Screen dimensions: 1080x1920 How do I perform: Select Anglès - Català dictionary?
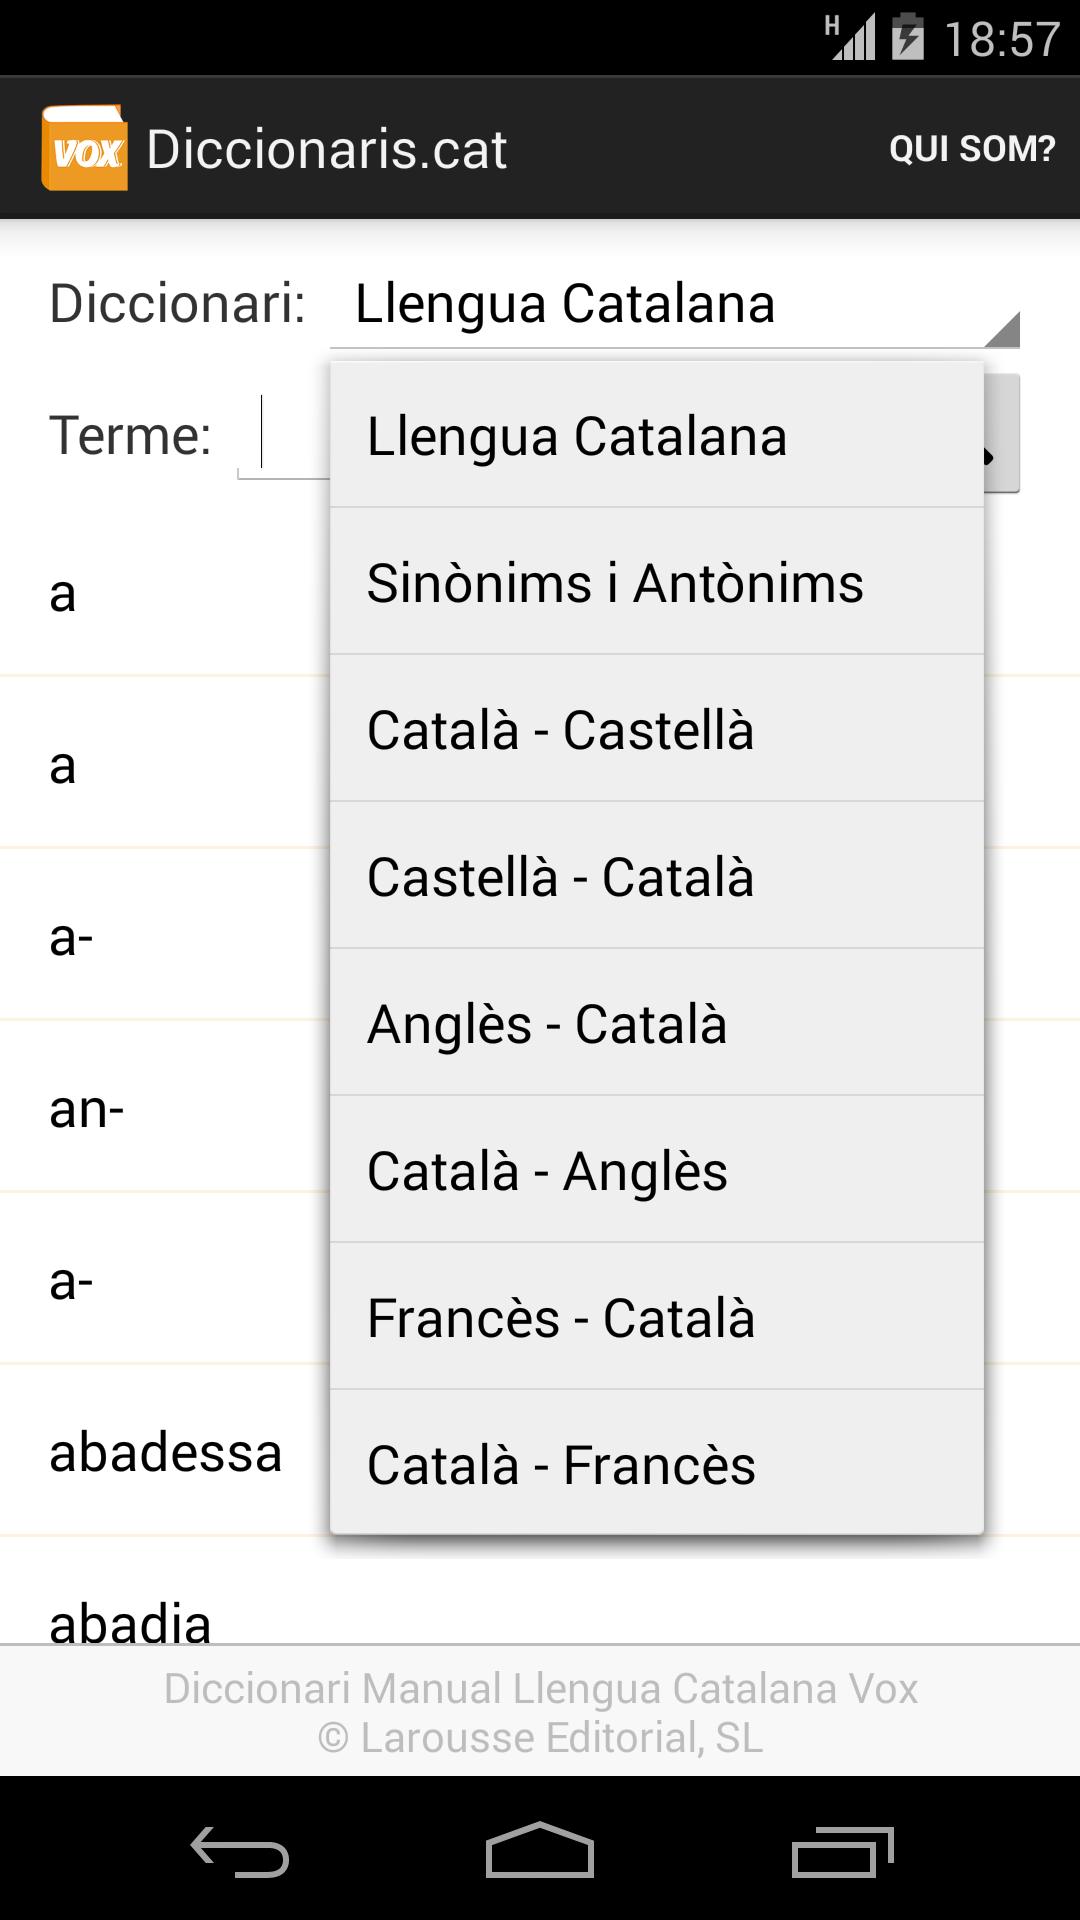click(x=656, y=1024)
